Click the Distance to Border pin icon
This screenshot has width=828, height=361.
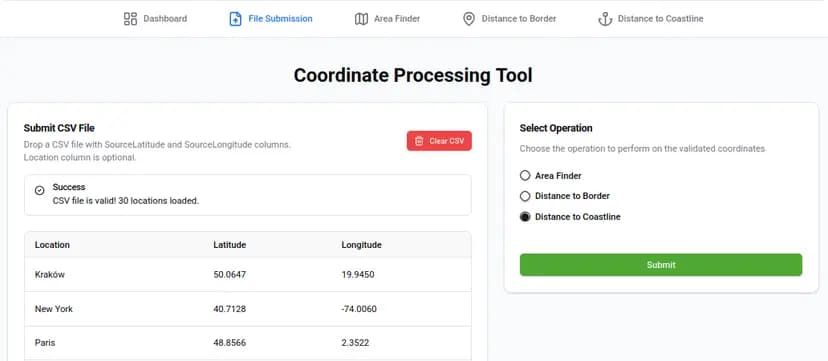point(468,19)
